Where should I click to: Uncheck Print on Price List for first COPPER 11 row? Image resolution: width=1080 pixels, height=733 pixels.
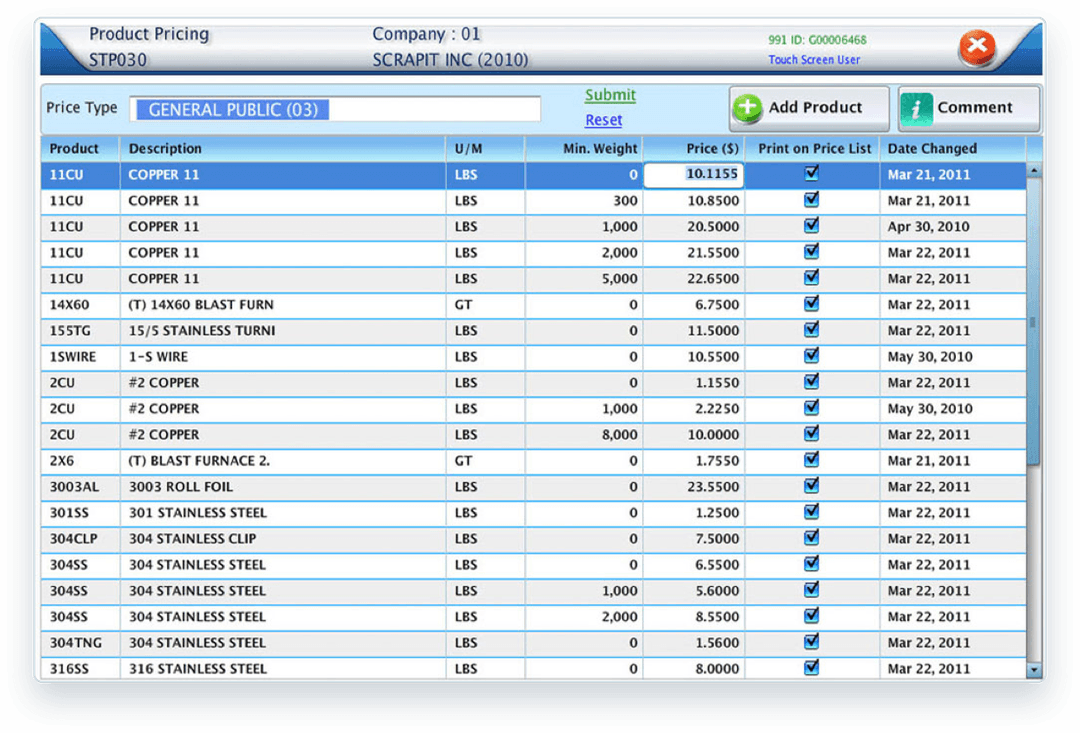pyautogui.click(x=812, y=175)
